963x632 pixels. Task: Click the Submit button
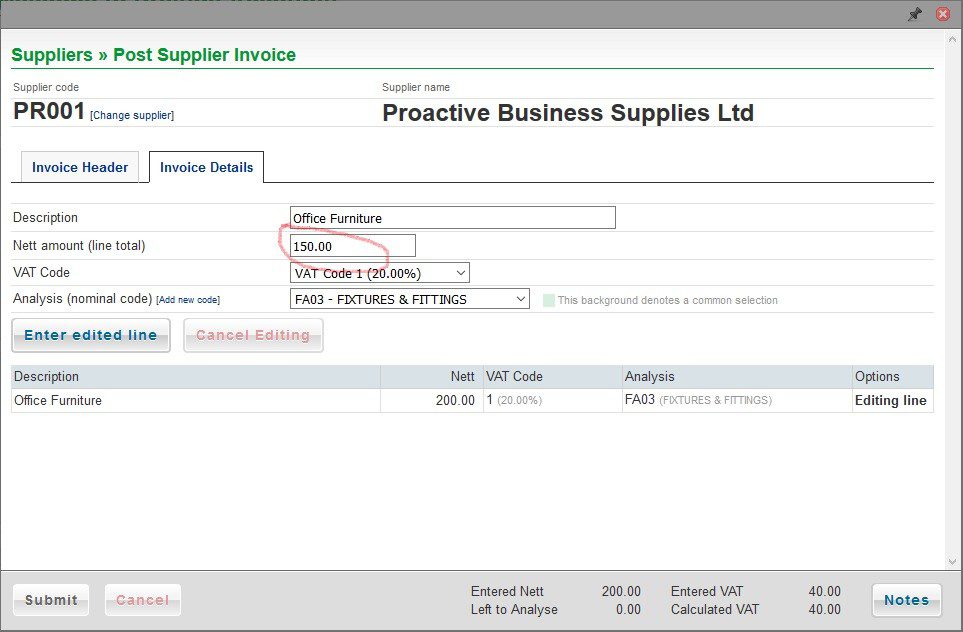(x=51, y=600)
